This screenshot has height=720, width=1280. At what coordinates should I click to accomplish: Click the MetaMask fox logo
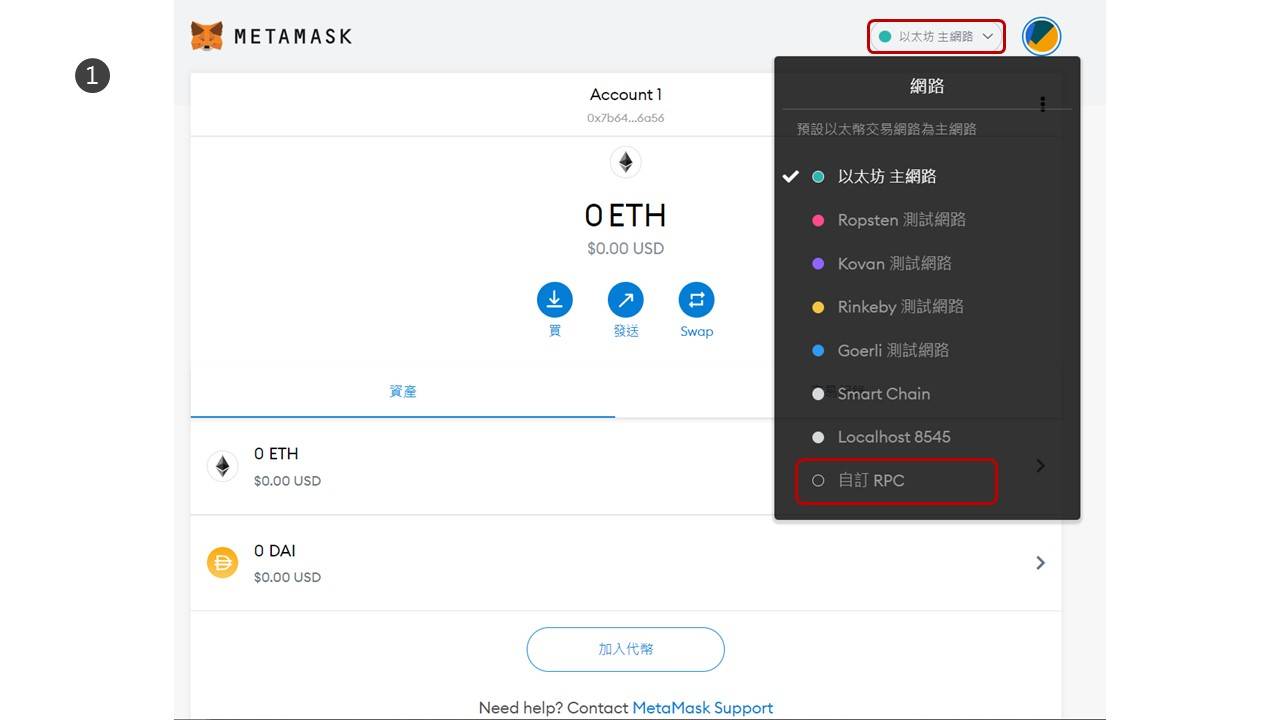coord(207,36)
